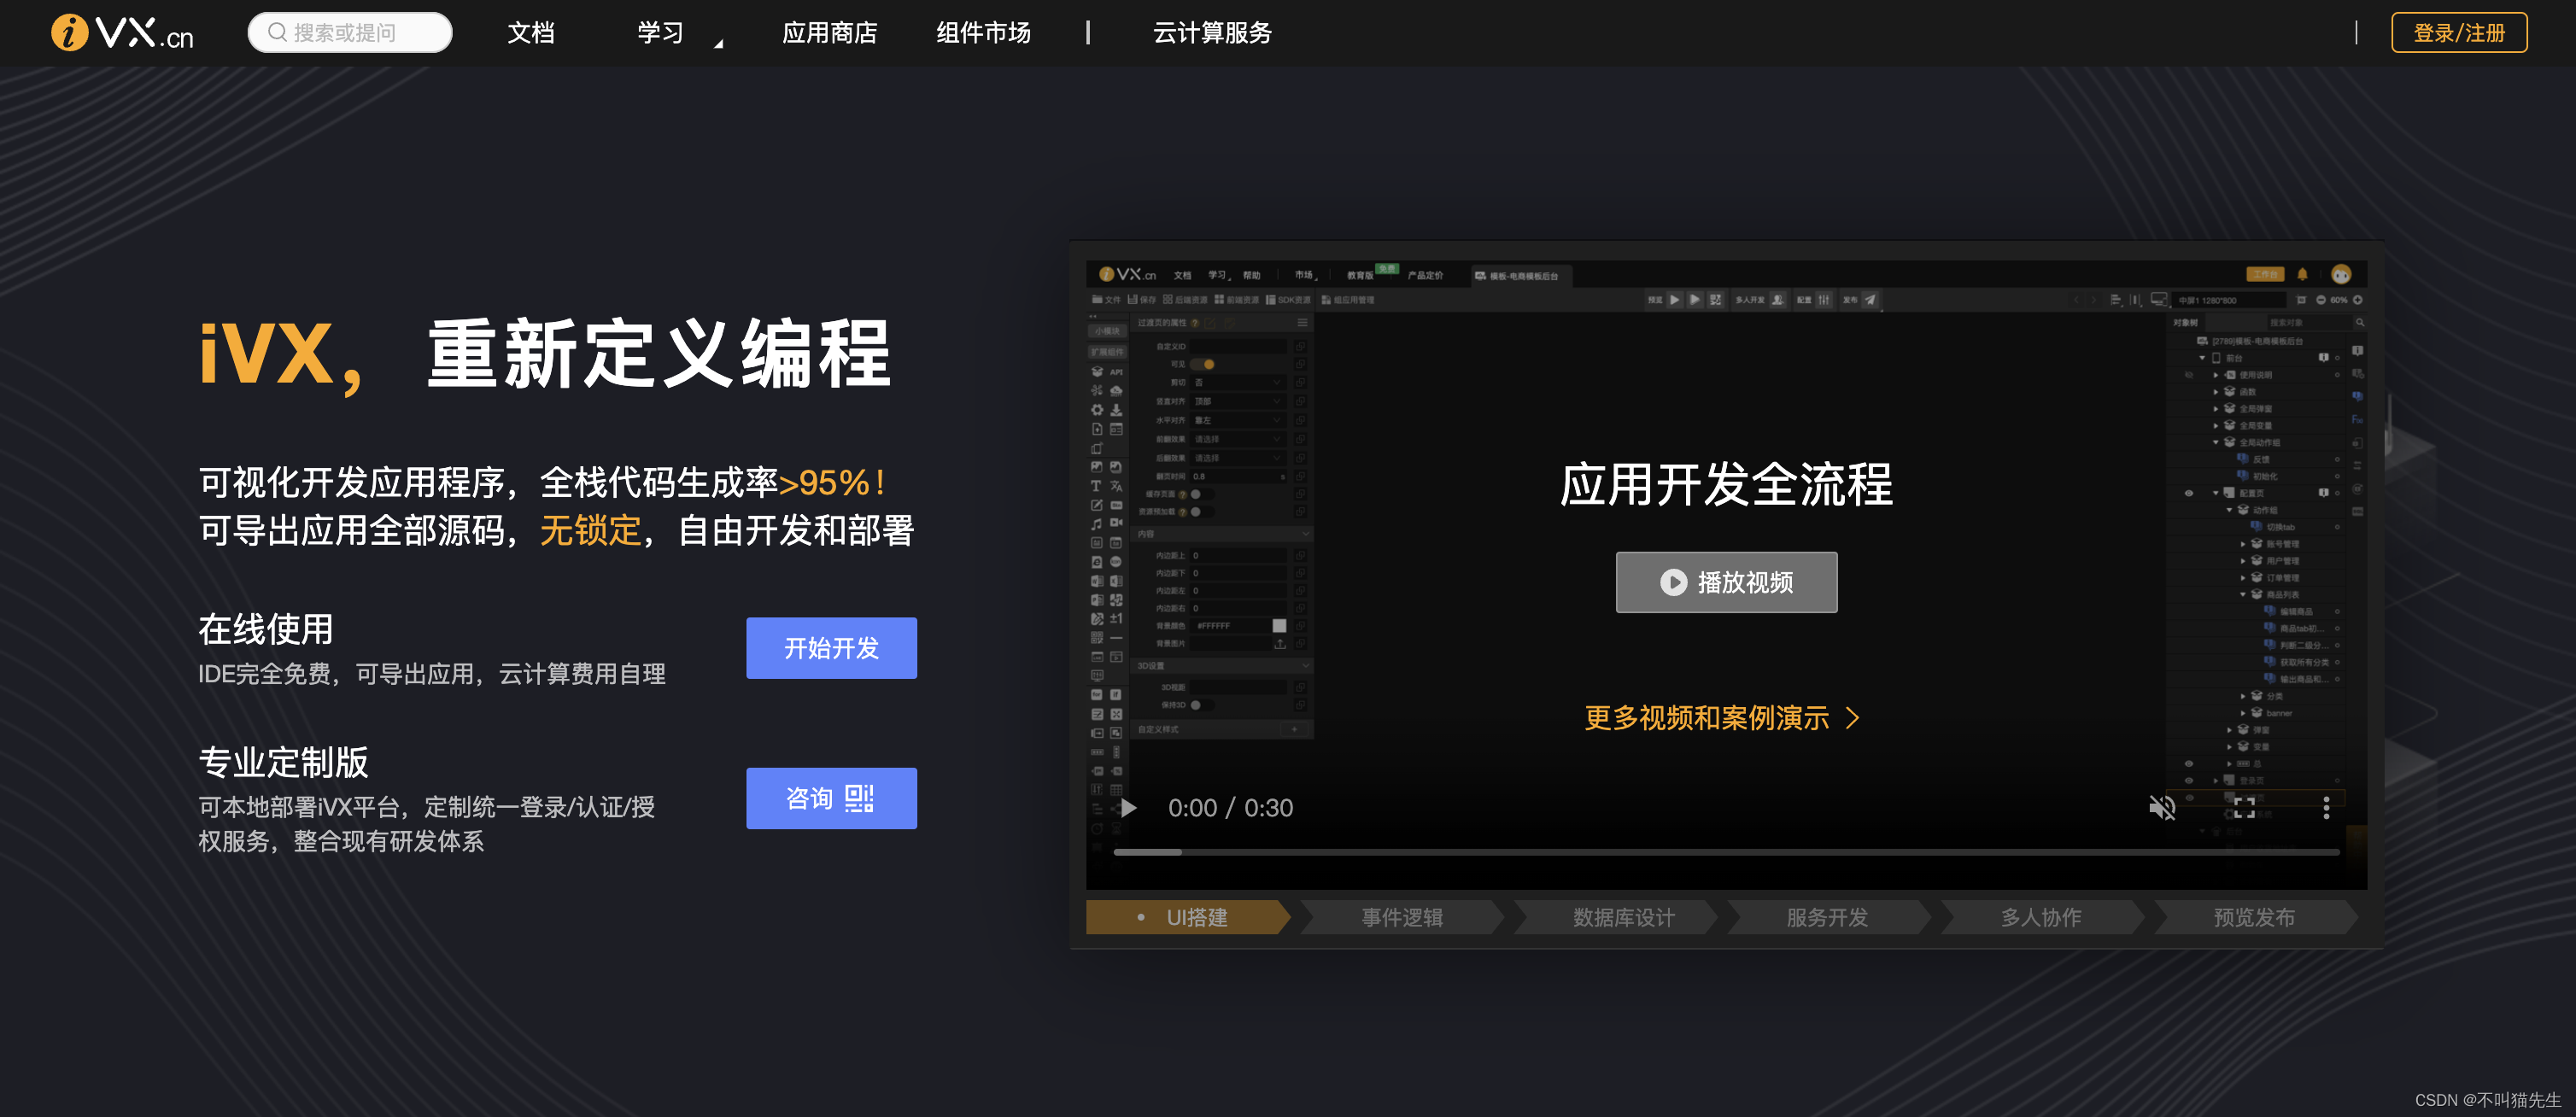Open the 应用商店 menu item
The image size is (2576, 1117).
[830, 33]
